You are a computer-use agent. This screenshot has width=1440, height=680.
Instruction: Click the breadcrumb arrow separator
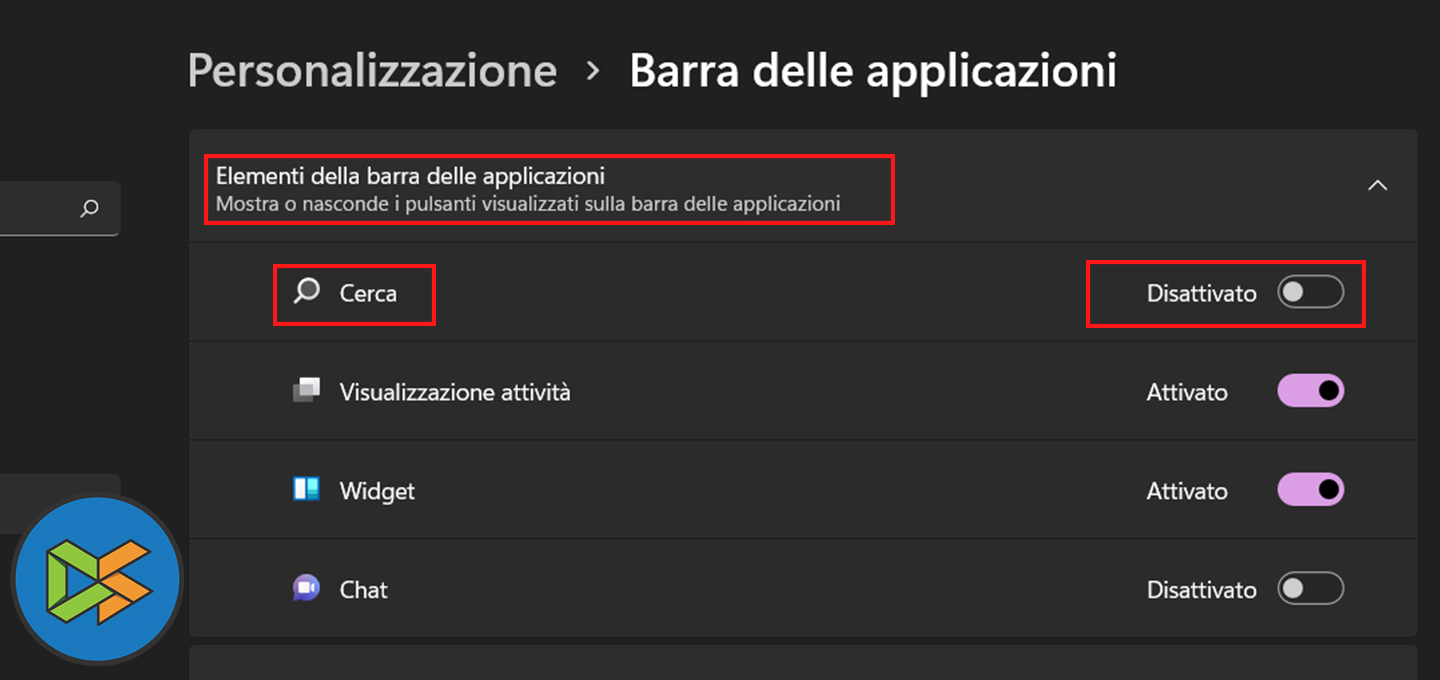click(593, 71)
